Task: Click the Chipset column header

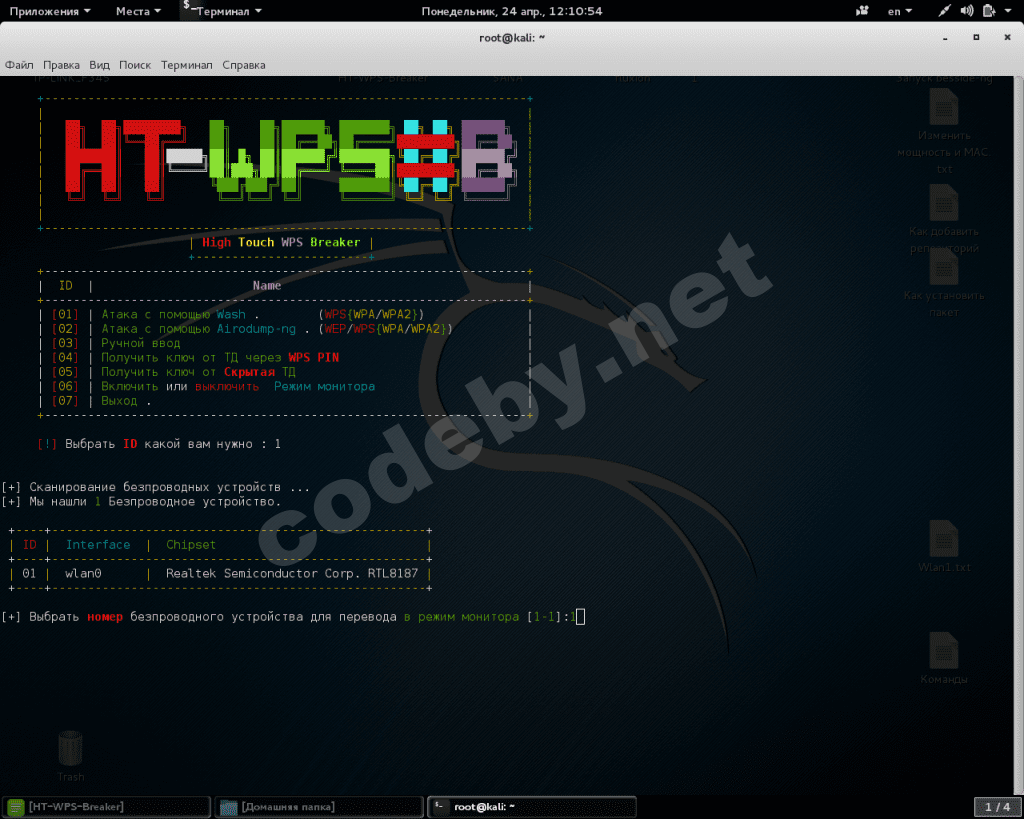Action: [x=191, y=545]
